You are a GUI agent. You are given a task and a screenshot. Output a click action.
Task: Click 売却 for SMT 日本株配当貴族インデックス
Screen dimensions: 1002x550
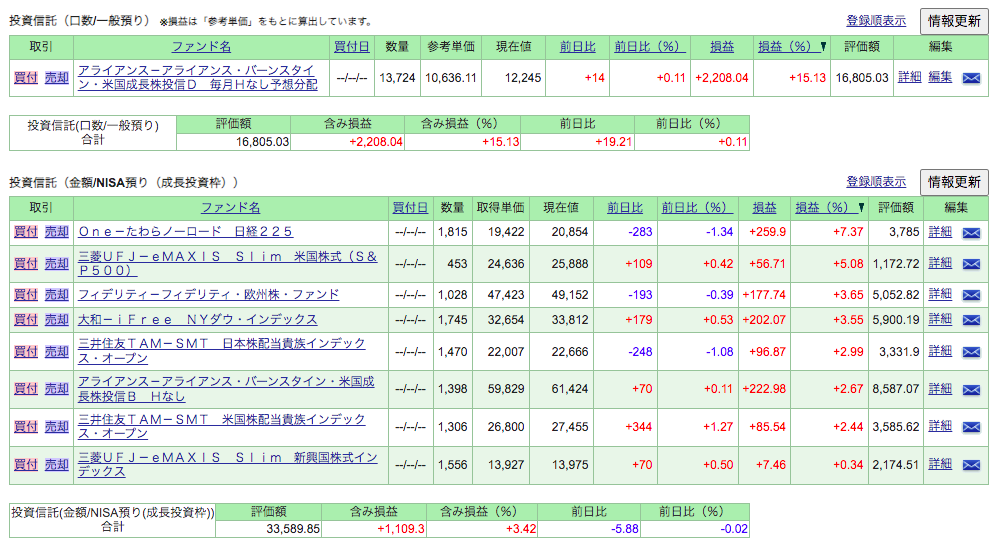[56, 351]
